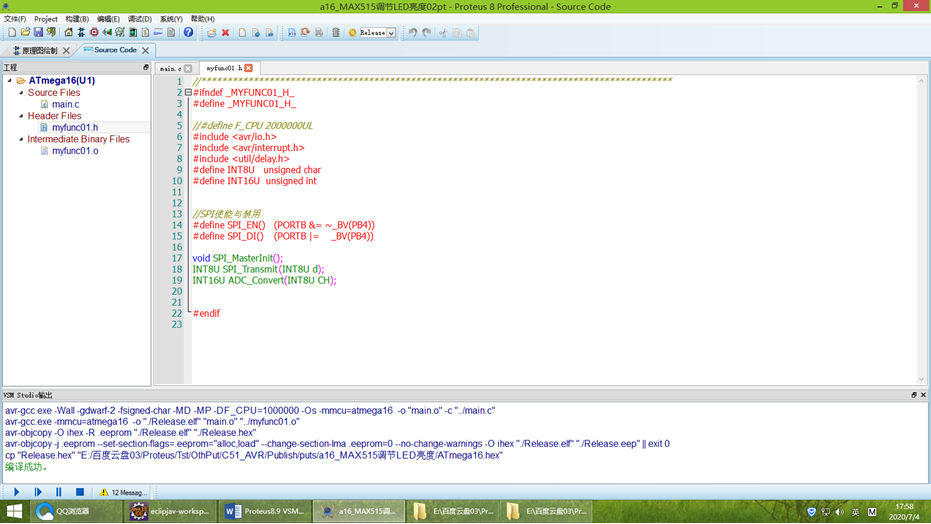
Task: Redo the last undone edit
Action: (x=426, y=33)
